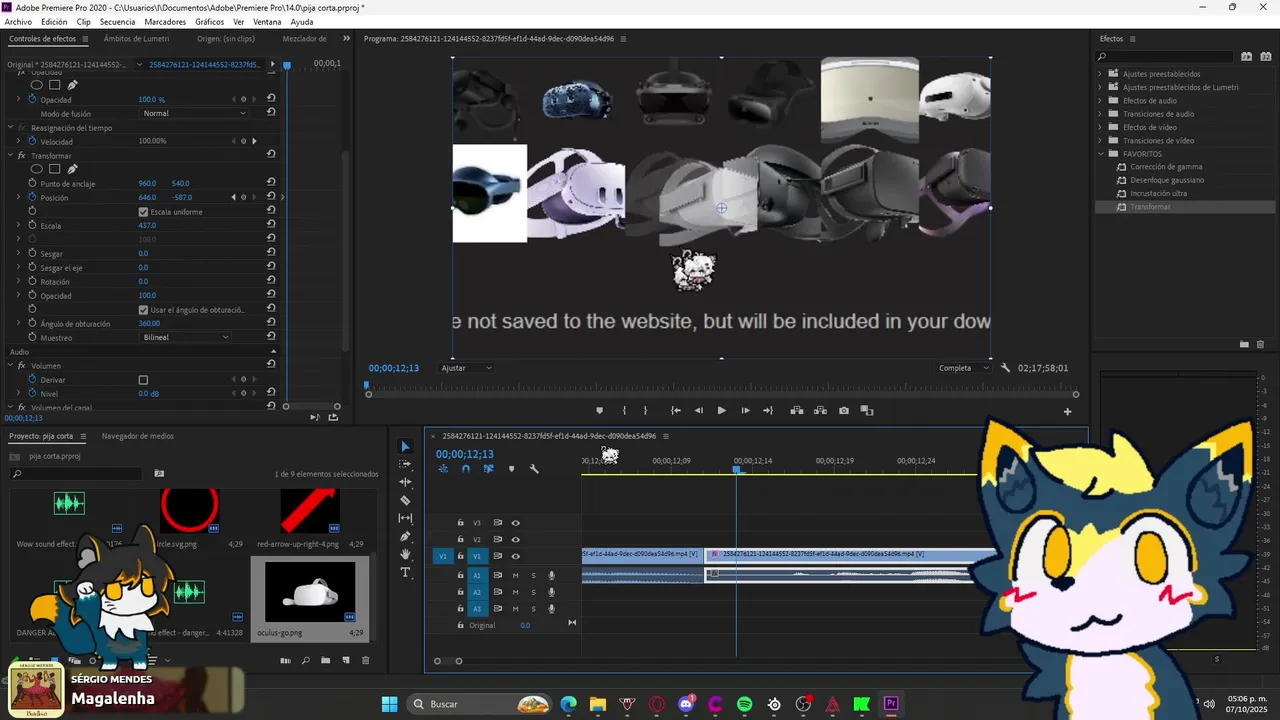Create 4-point polygon mask under Transformar
The image size is (1280, 720).
tap(55, 169)
